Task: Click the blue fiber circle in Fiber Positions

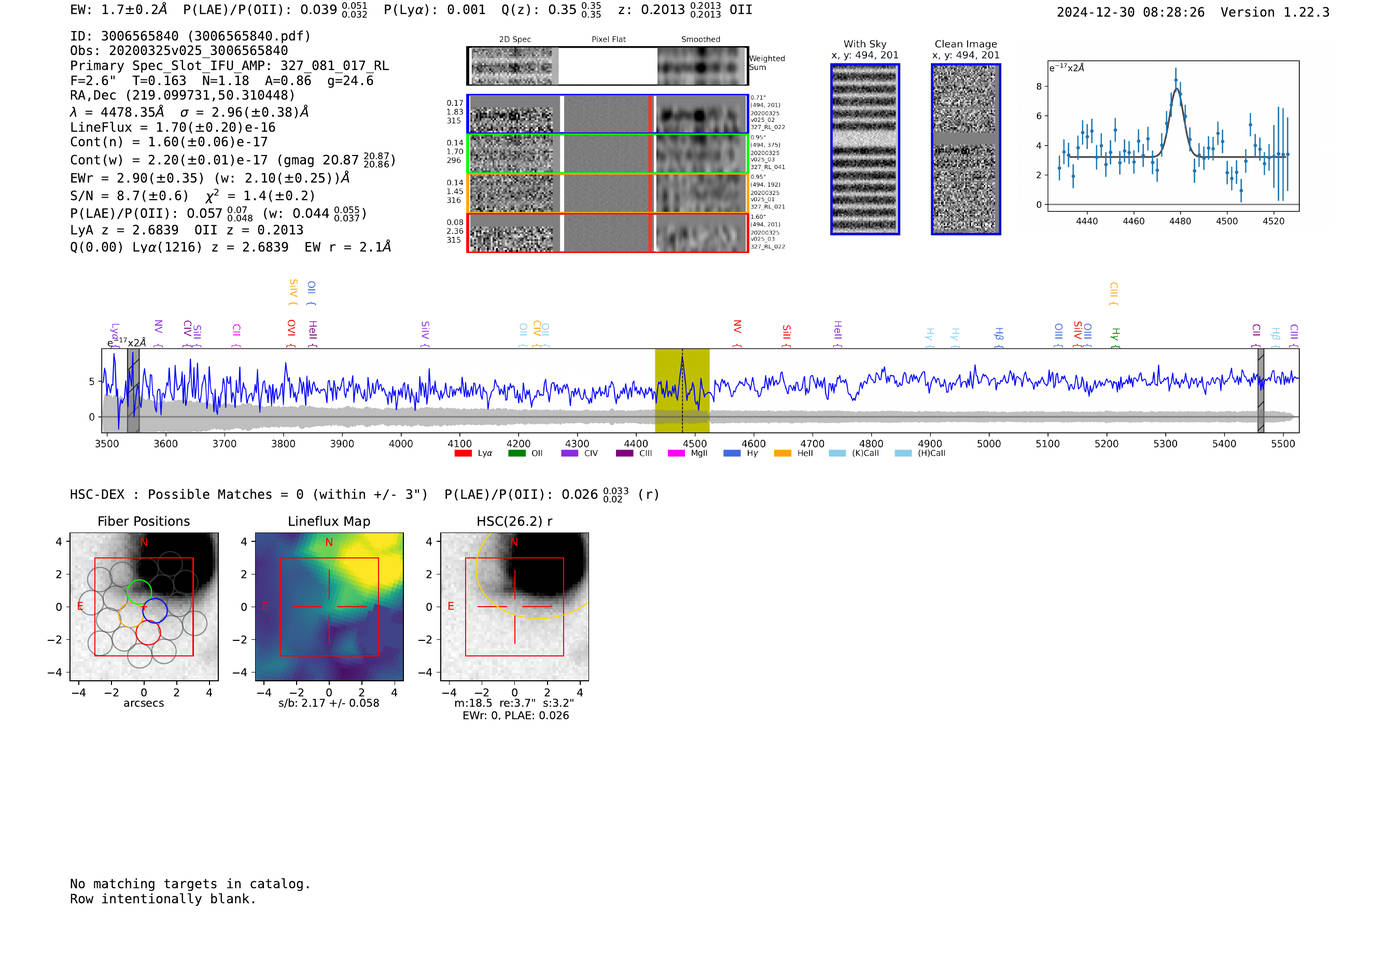Action: [x=154, y=610]
